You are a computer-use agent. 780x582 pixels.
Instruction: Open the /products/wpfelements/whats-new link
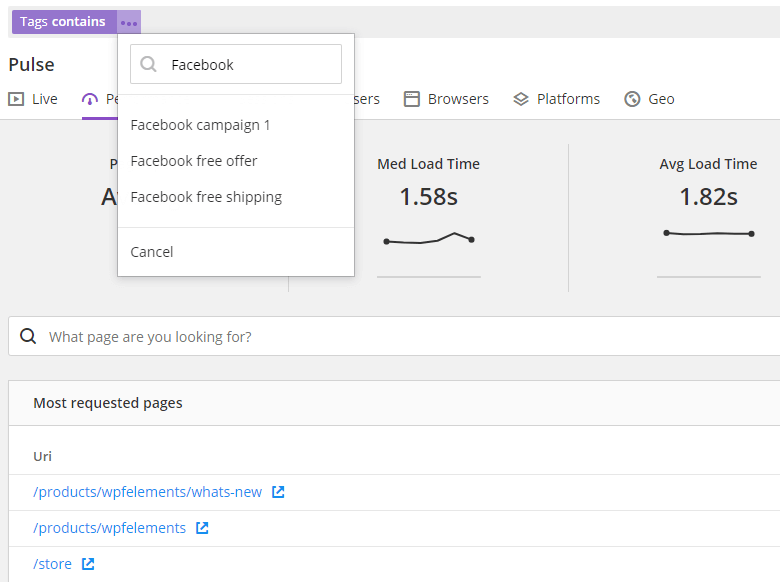(147, 492)
